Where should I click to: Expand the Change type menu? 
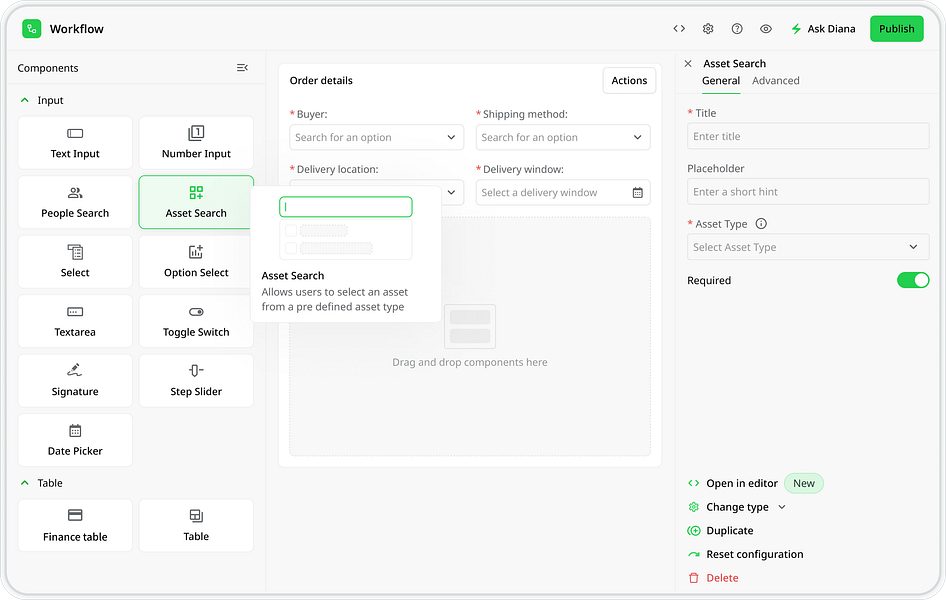pos(737,507)
